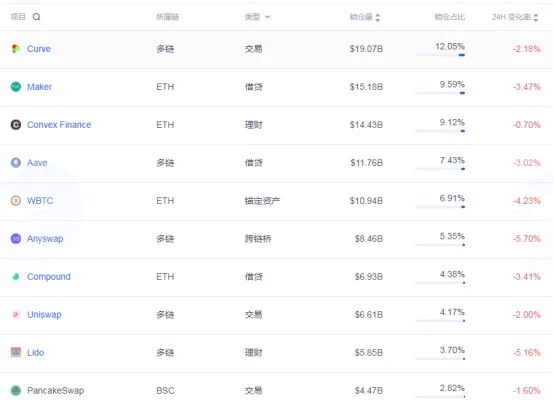Click the $14.43B value for Convex Finance
Image resolution: width=554 pixels, height=406 pixels.
click(x=366, y=125)
